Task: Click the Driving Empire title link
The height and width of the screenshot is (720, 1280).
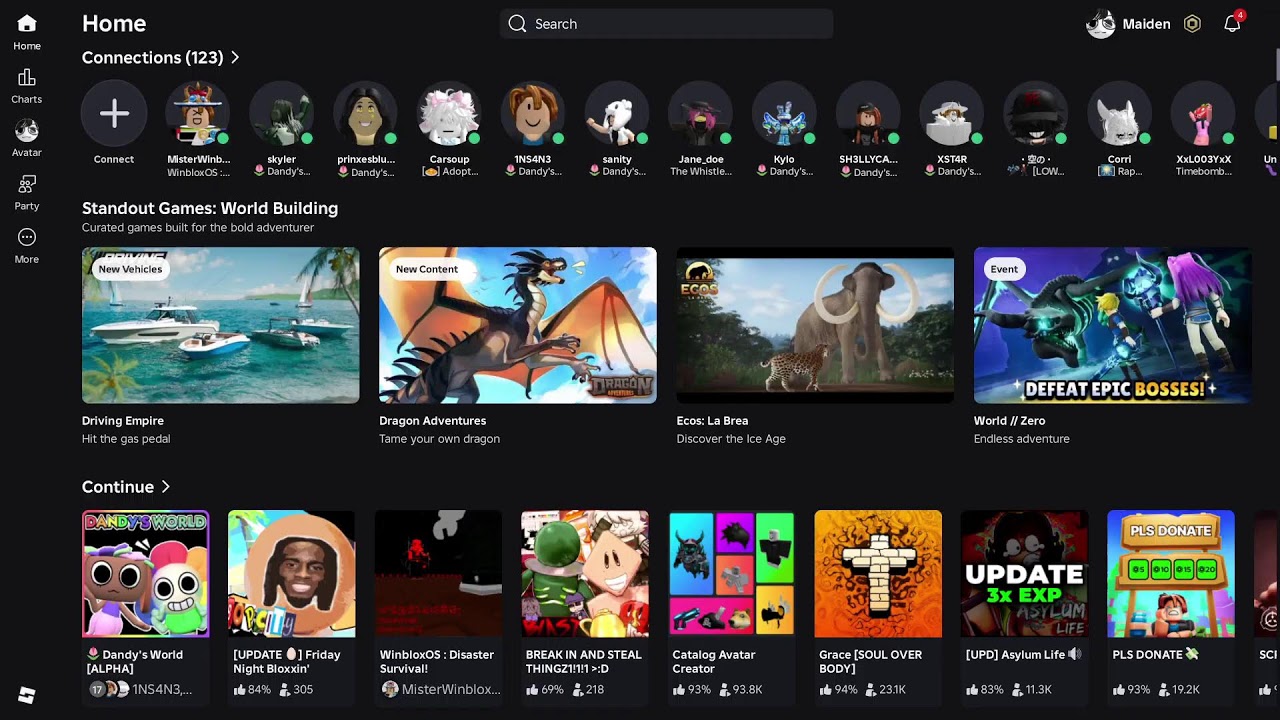Action: 123,421
